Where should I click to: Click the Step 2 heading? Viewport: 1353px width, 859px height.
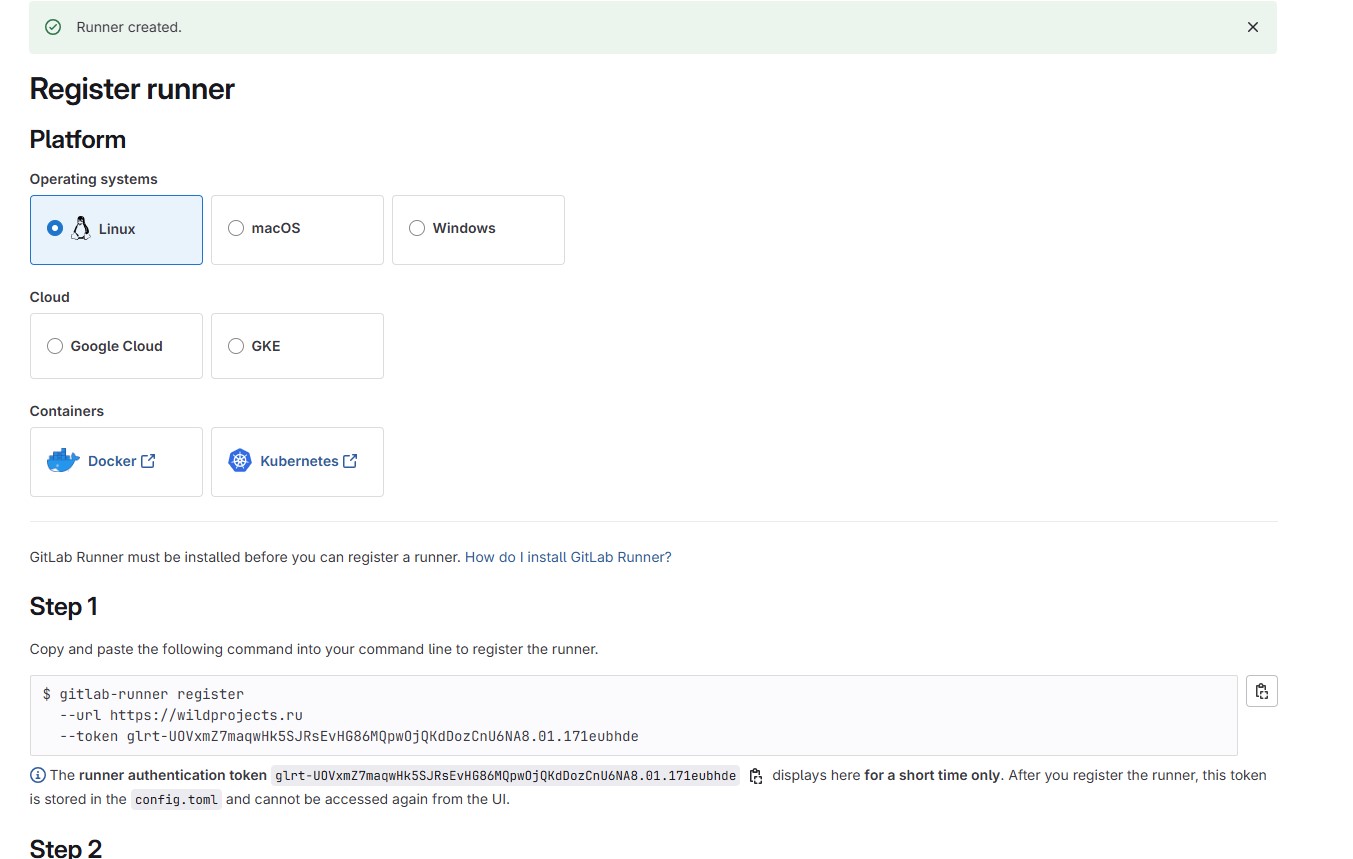tap(66, 849)
